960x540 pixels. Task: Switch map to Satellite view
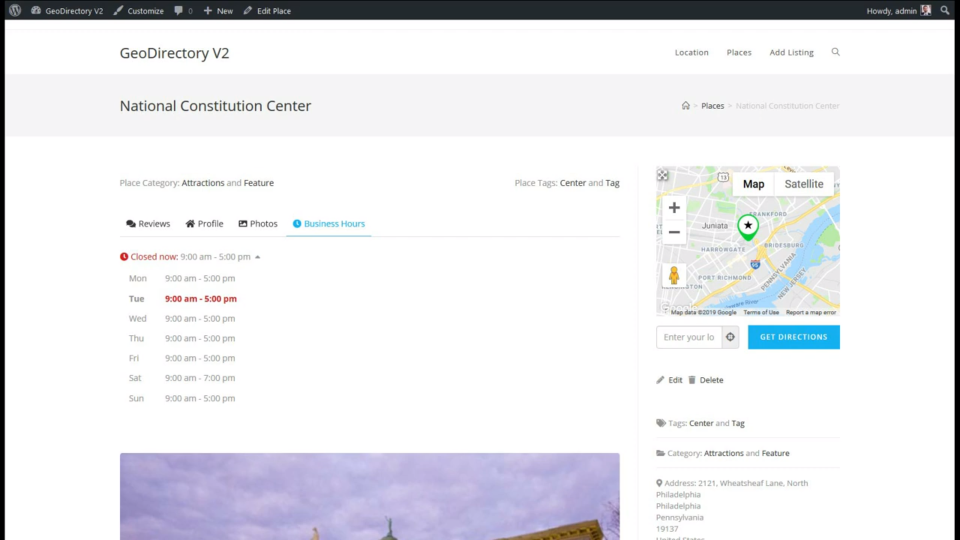tap(804, 184)
